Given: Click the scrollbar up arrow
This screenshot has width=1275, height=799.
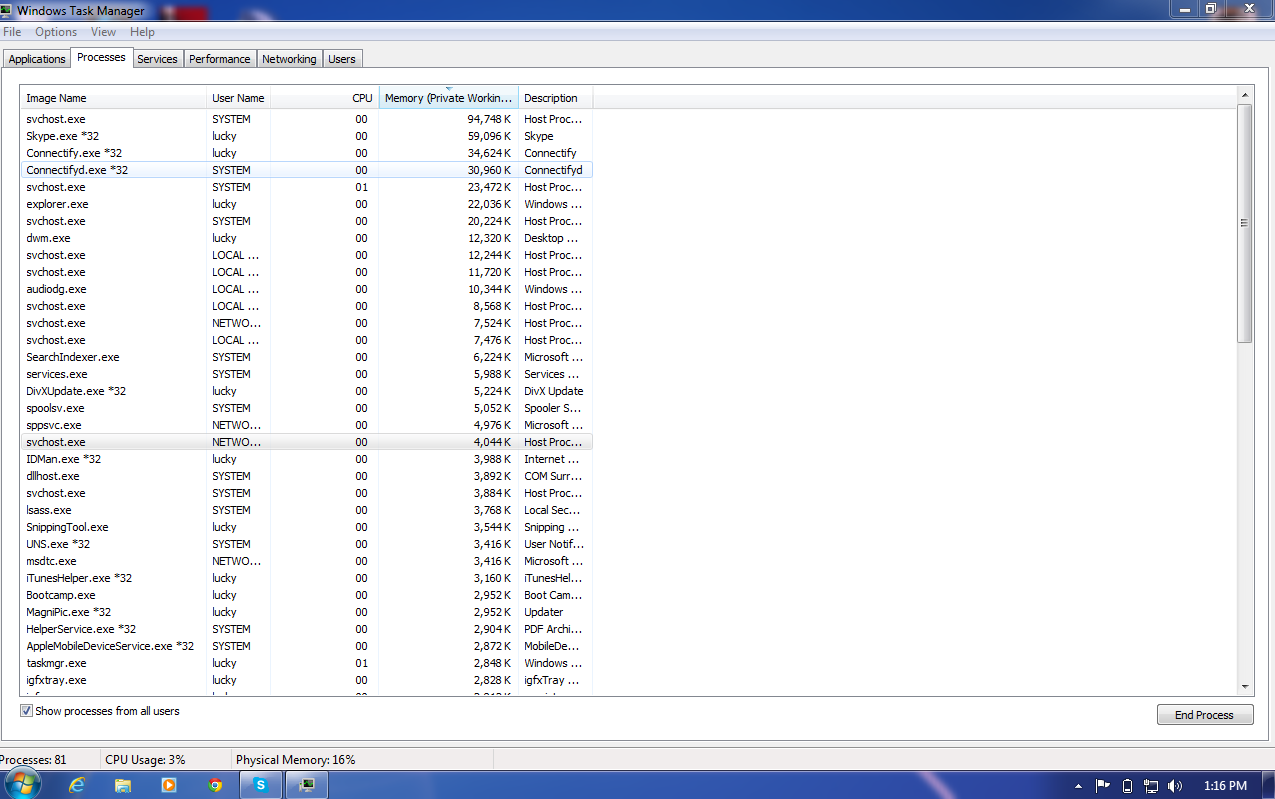Looking at the screenshot, I should click(x=1245, y=95).
